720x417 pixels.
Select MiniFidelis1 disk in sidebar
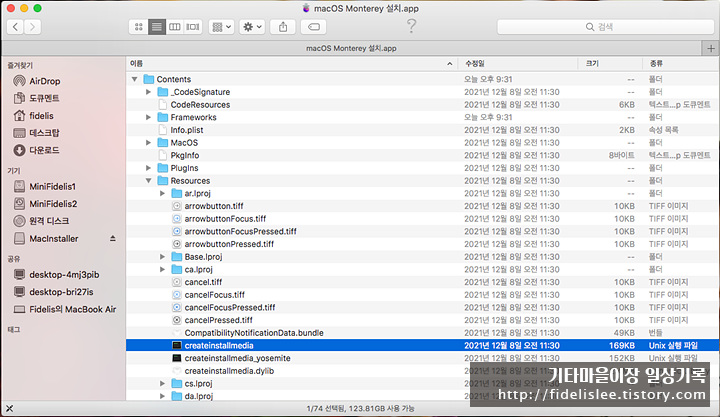(x=45, y=186)
